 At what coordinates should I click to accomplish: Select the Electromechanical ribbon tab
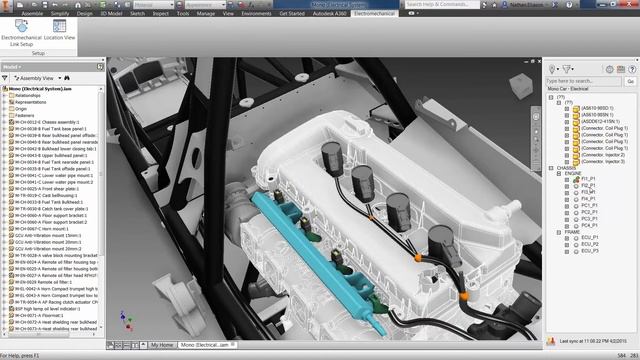pyautogui.click(x=374, y=13)
